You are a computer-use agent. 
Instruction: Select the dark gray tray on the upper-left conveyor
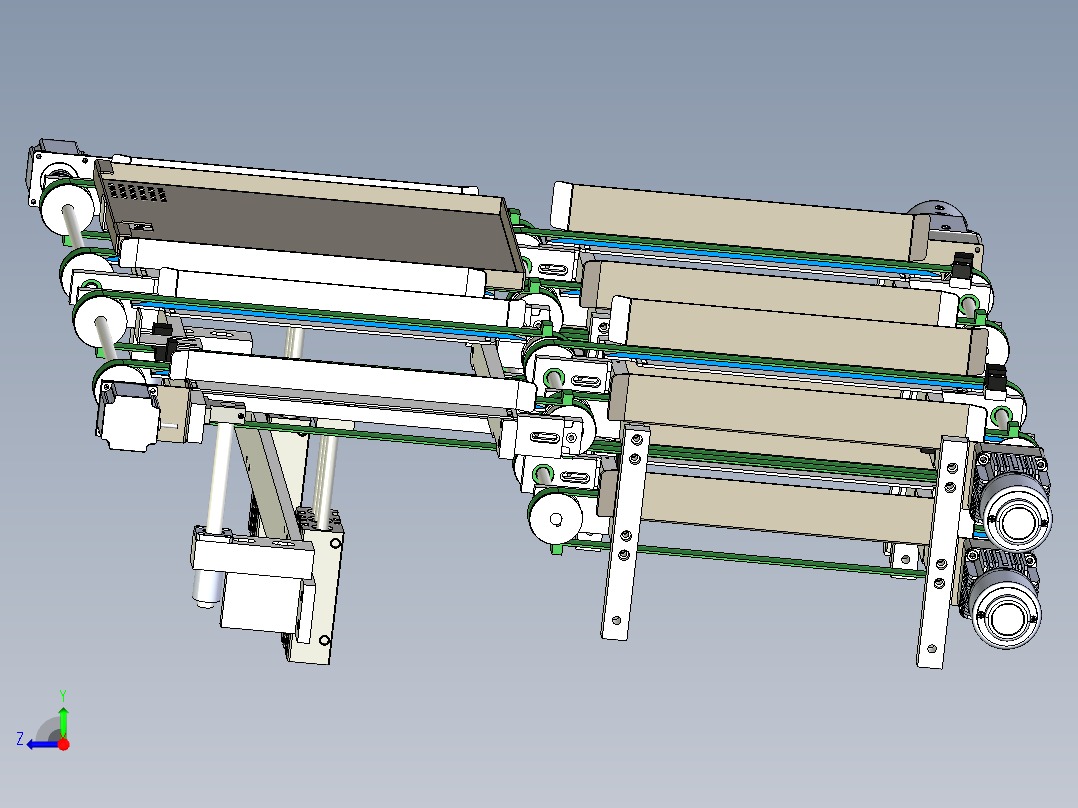[x=309, y=226]
